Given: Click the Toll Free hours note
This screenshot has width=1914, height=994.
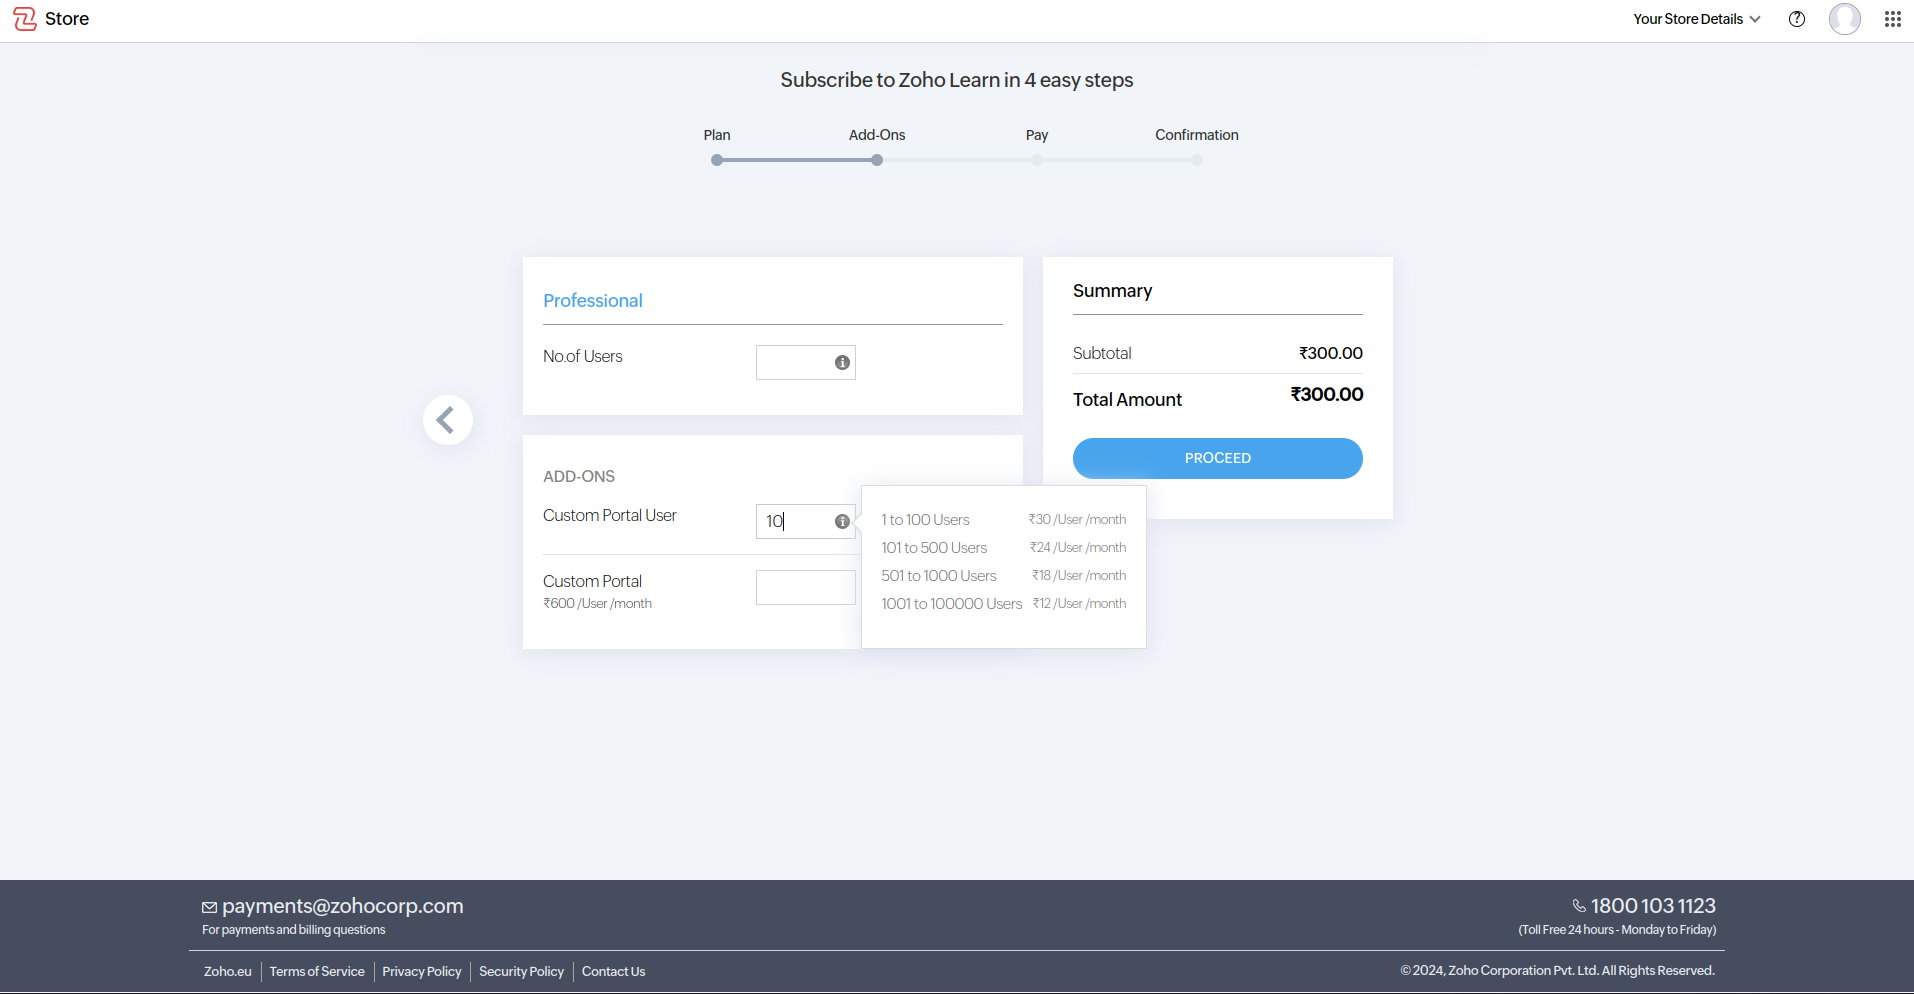Looking at the screenshot, I should pyautogui.click(x=1617, y=930).
